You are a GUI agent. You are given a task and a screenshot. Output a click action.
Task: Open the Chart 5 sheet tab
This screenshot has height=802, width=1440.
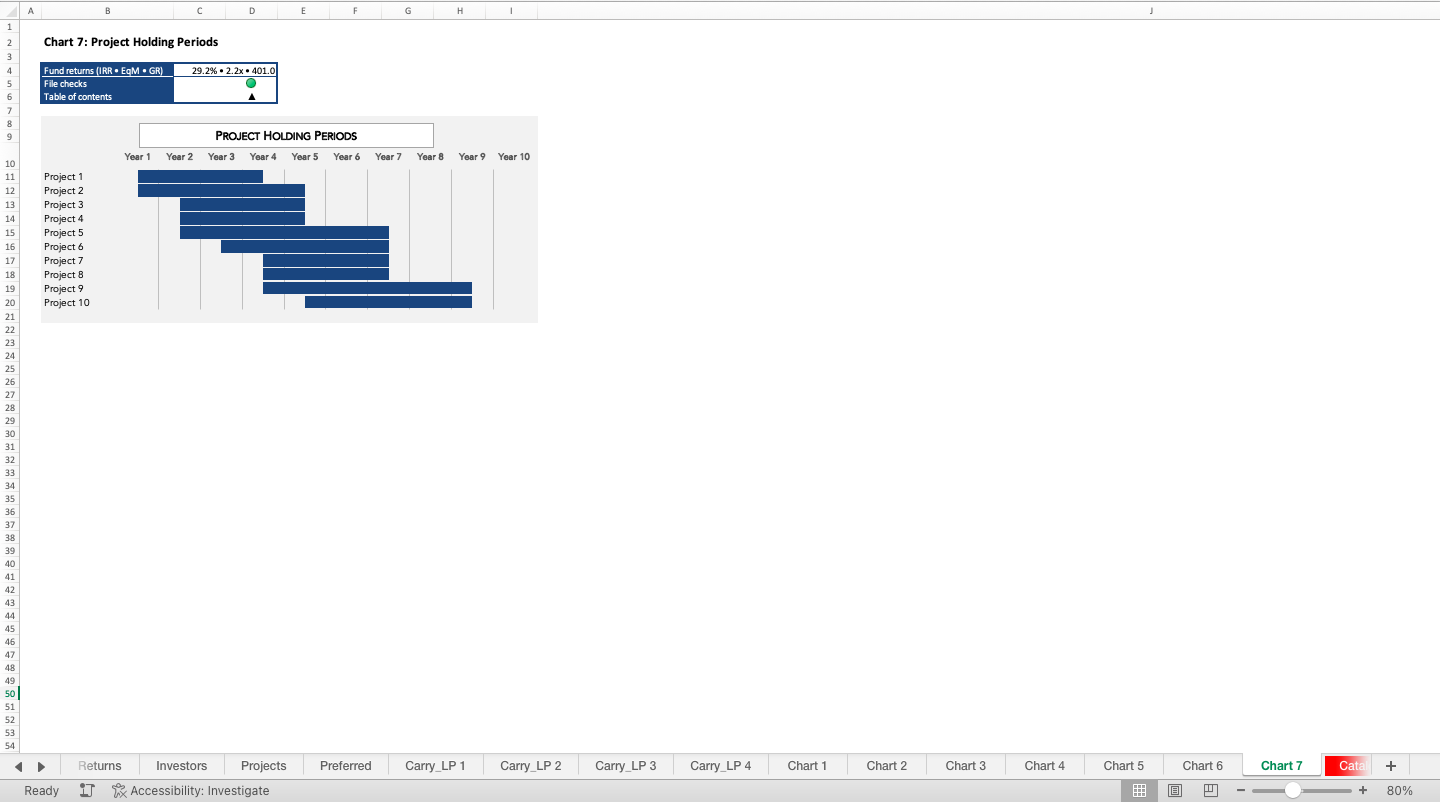point(1124,766)
